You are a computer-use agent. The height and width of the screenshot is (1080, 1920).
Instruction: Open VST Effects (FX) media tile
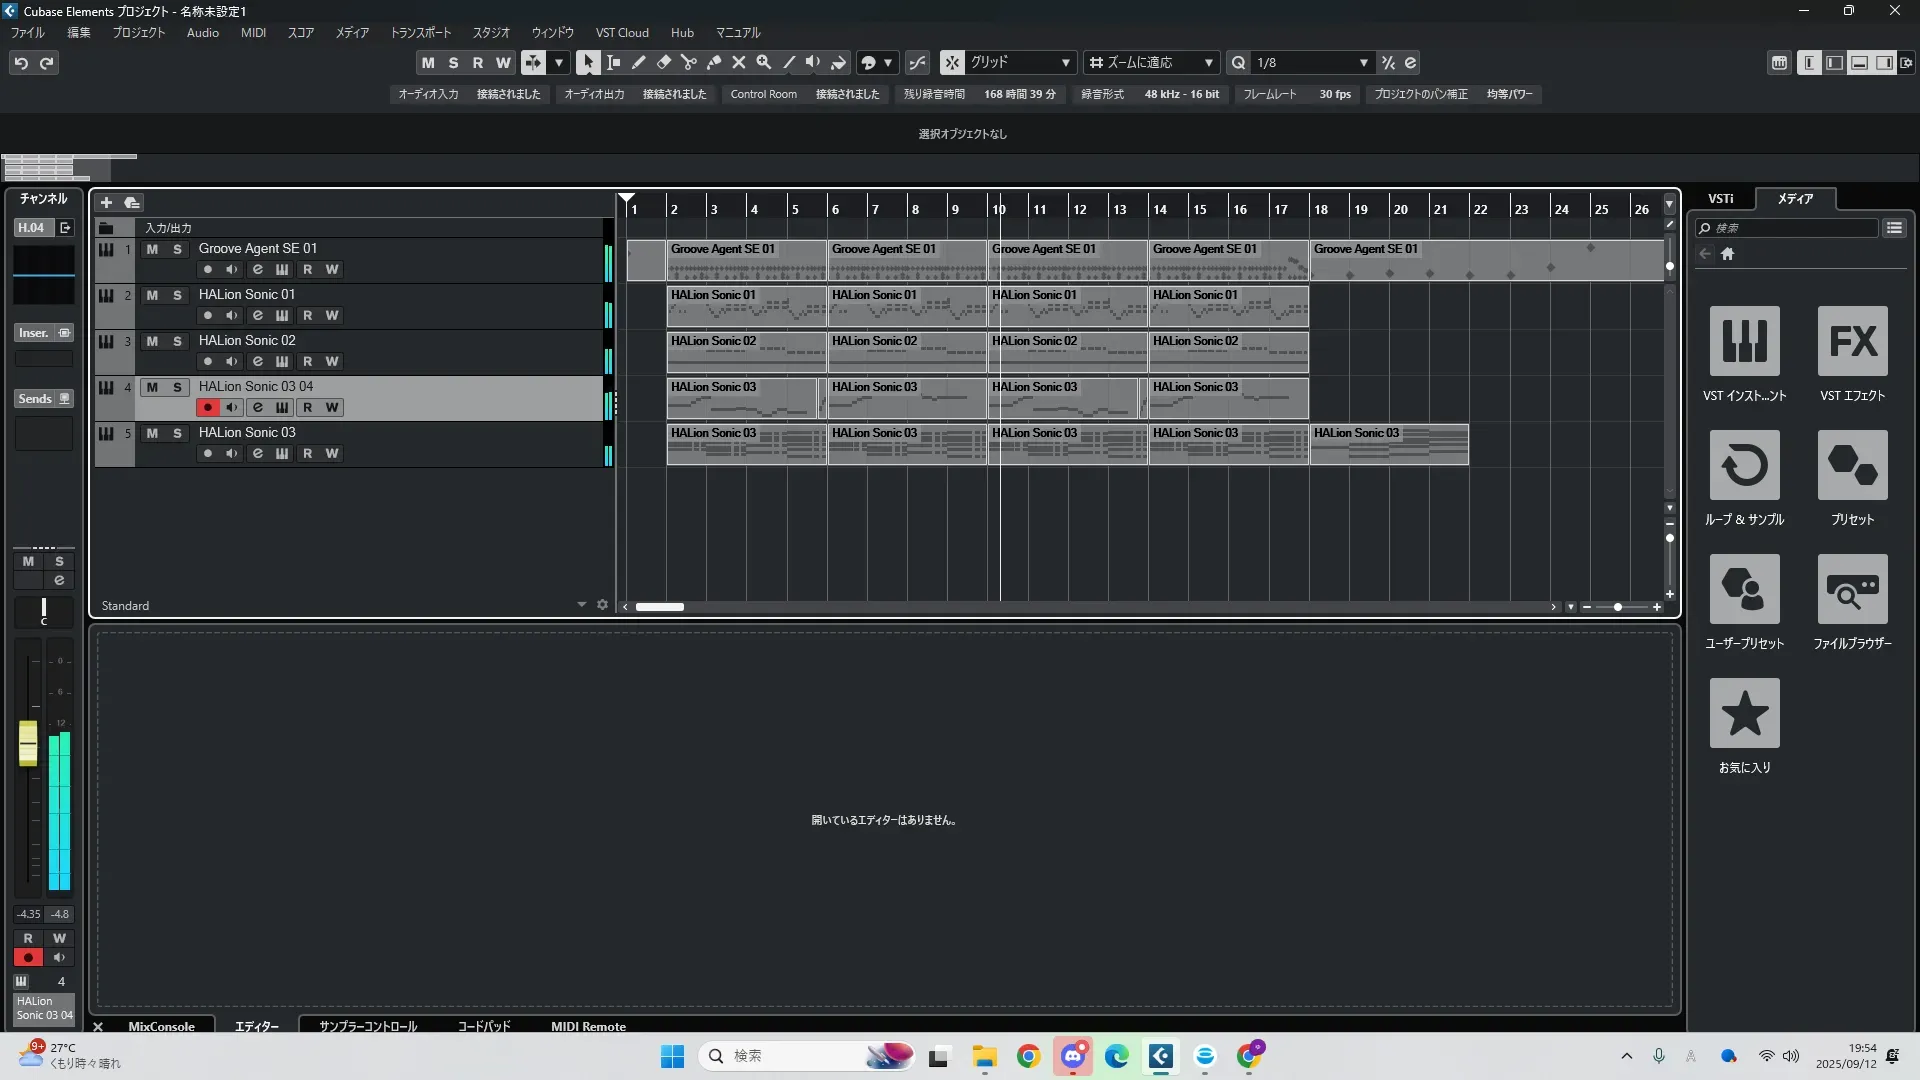pos(1852,341)
